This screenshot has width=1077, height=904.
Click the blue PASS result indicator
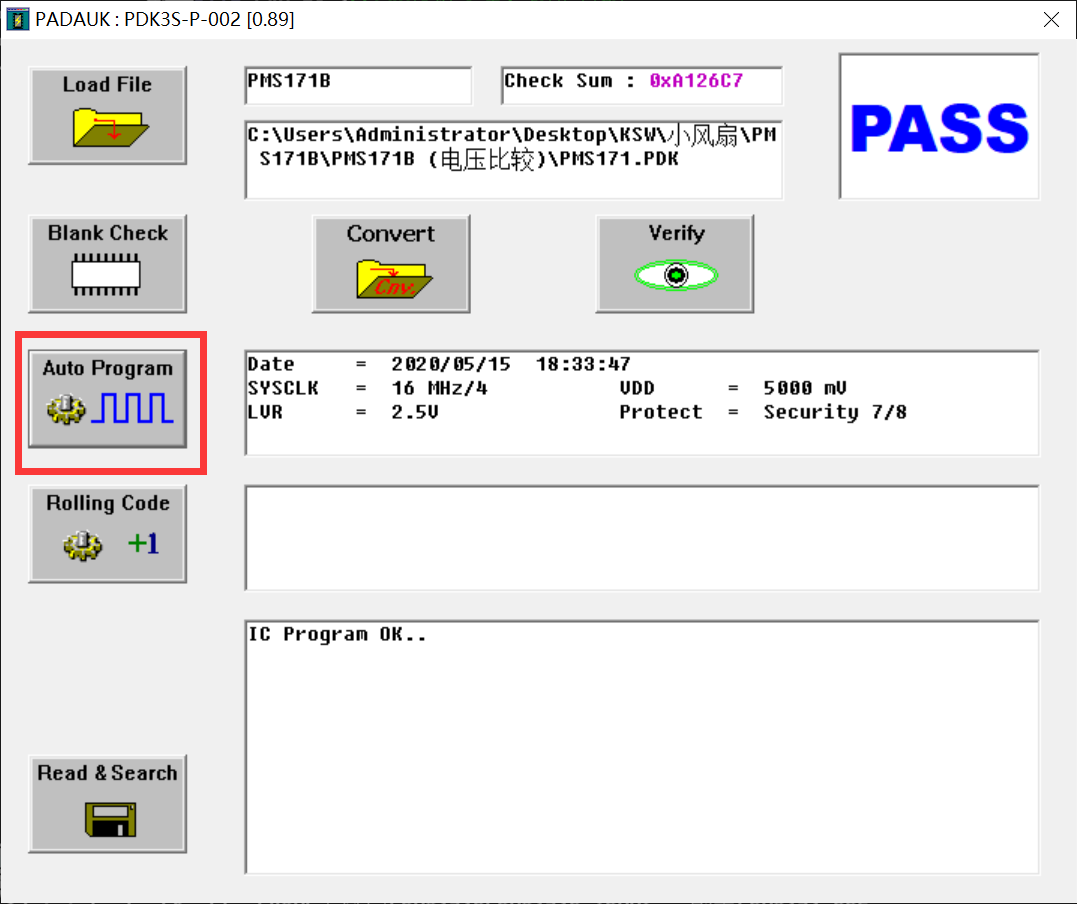pos(939,127)
